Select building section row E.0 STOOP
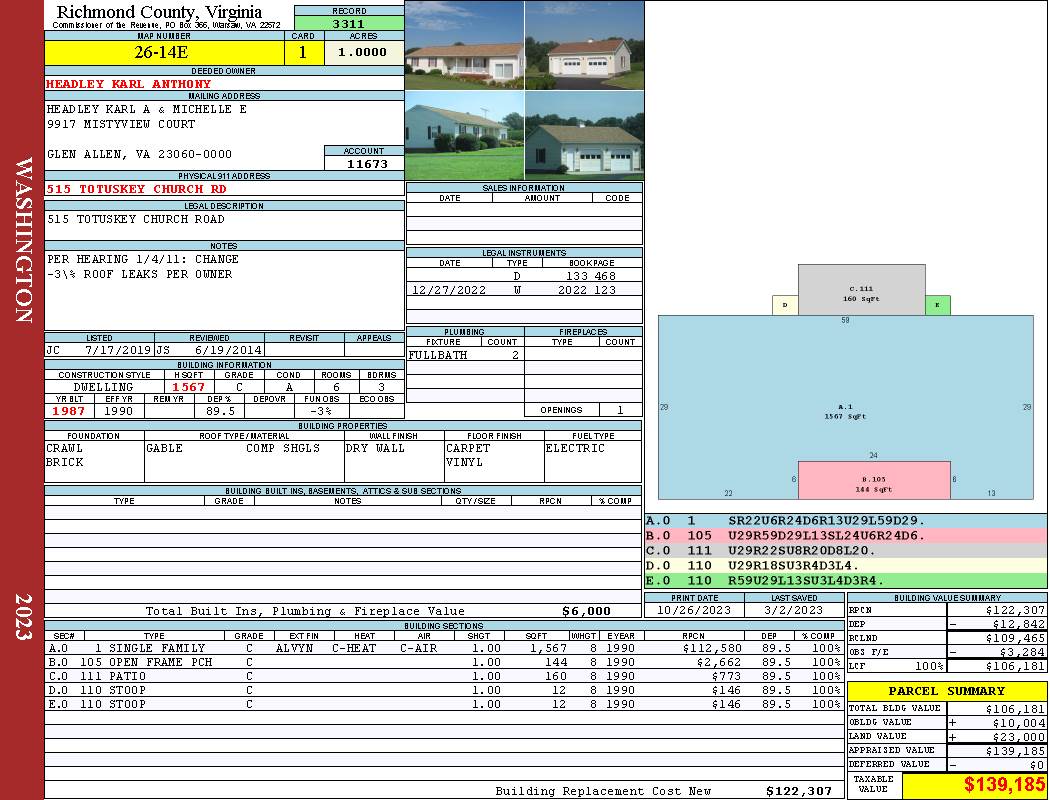 (443, 704)
